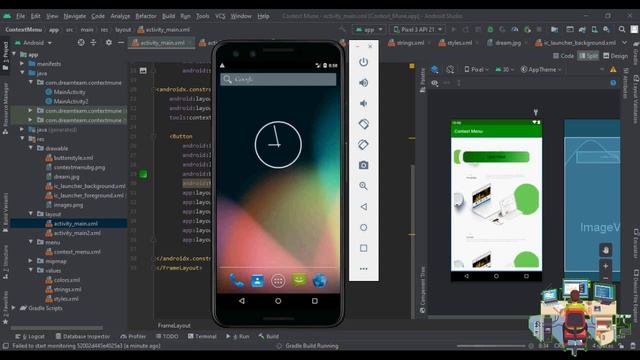Screen dimensions: 640x360
Task: Open the Browser globe app on emulator
Action: 320,280
